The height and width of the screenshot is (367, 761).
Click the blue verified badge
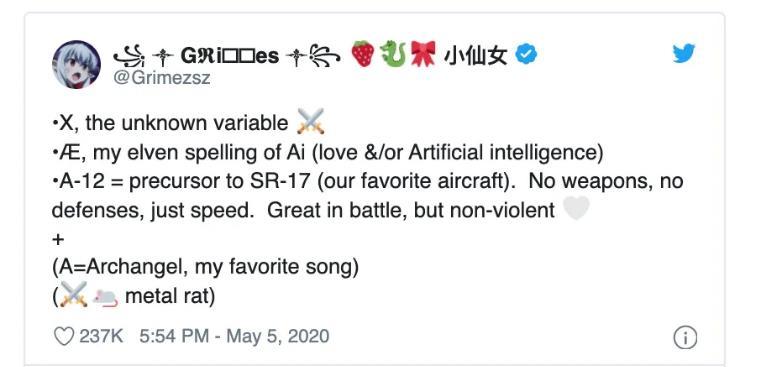[525, 54]
